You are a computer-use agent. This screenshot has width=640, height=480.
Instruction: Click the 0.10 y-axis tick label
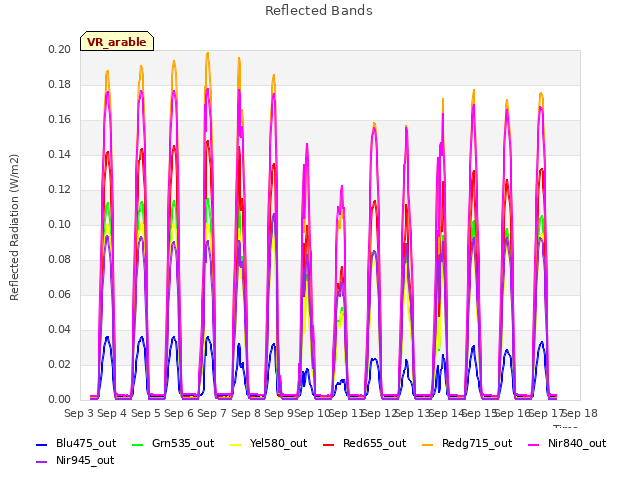click(60, 225)
